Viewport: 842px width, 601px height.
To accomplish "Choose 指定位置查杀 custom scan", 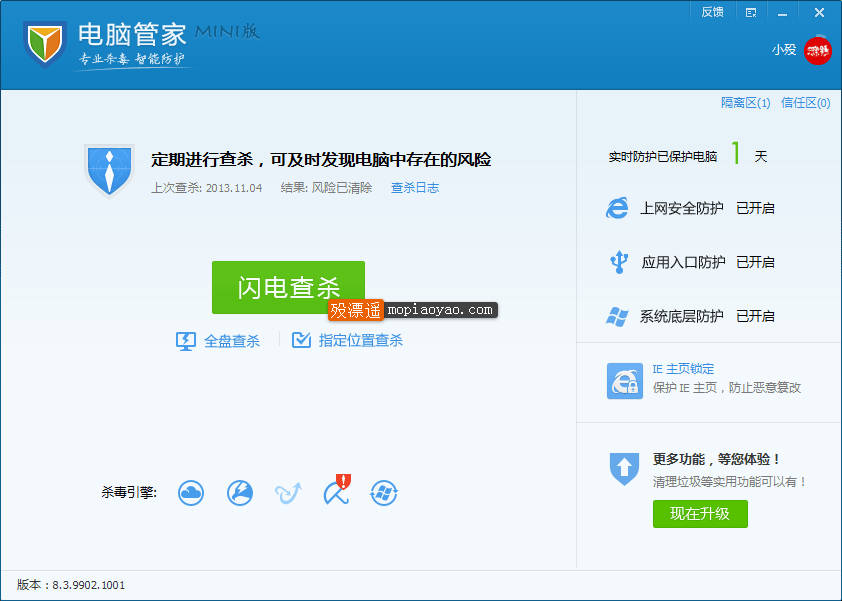I will [x=360, y=341].
